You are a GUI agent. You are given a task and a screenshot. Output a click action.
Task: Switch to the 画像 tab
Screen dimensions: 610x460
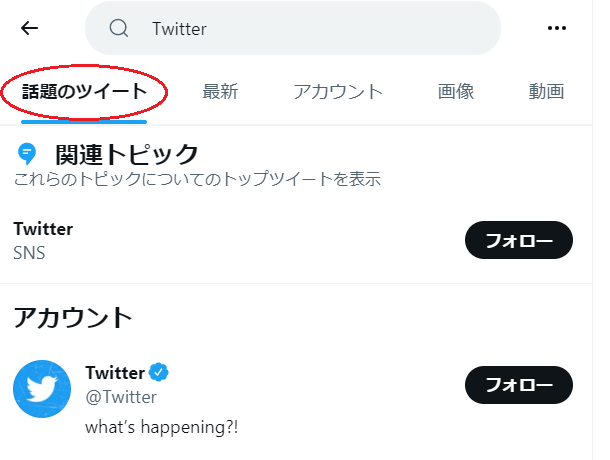tap(456, 92)
